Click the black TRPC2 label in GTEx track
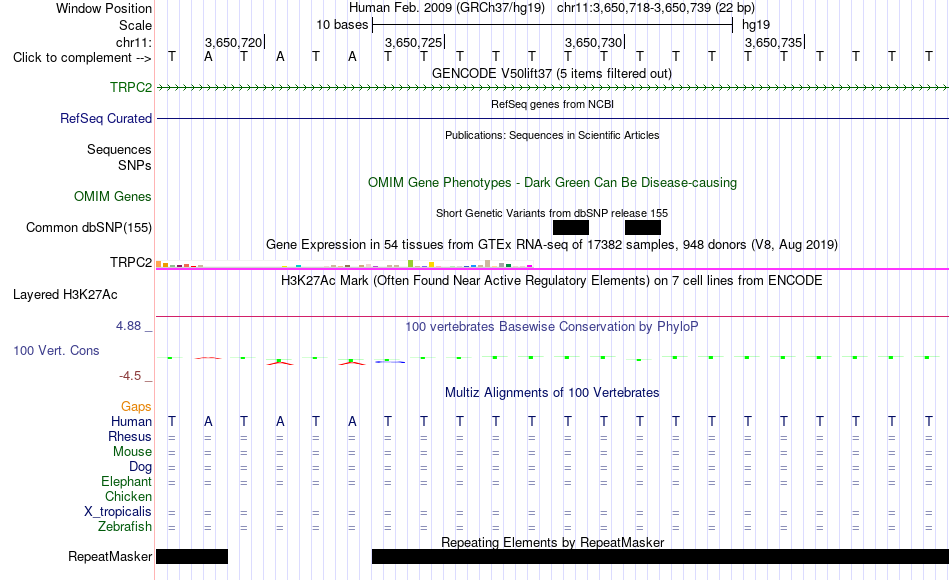Viewport: 950px width, 580px height. click(x=131, y=262)
